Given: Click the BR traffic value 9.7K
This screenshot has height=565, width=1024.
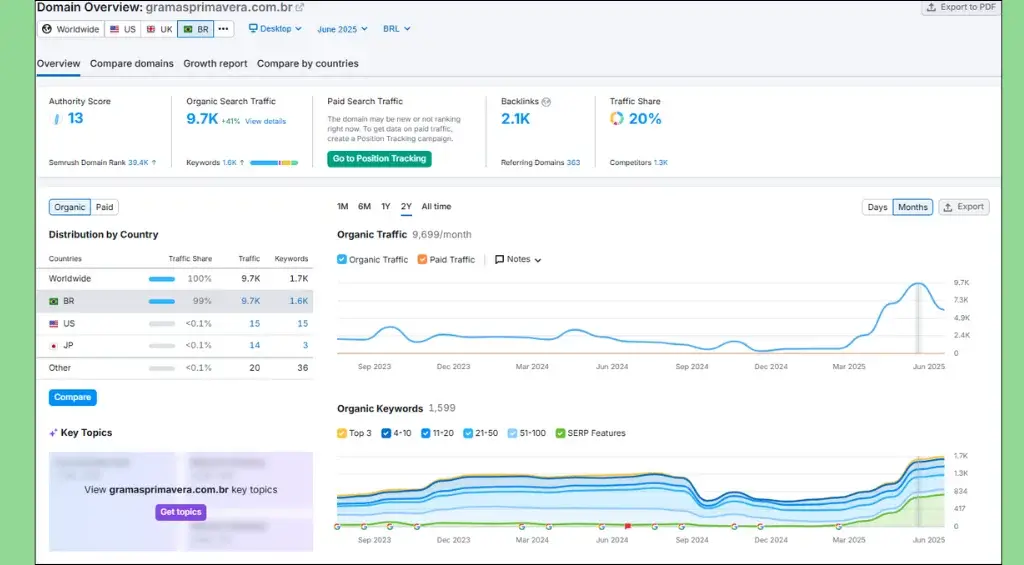Looking at the screenshot, I should [251, 301].
